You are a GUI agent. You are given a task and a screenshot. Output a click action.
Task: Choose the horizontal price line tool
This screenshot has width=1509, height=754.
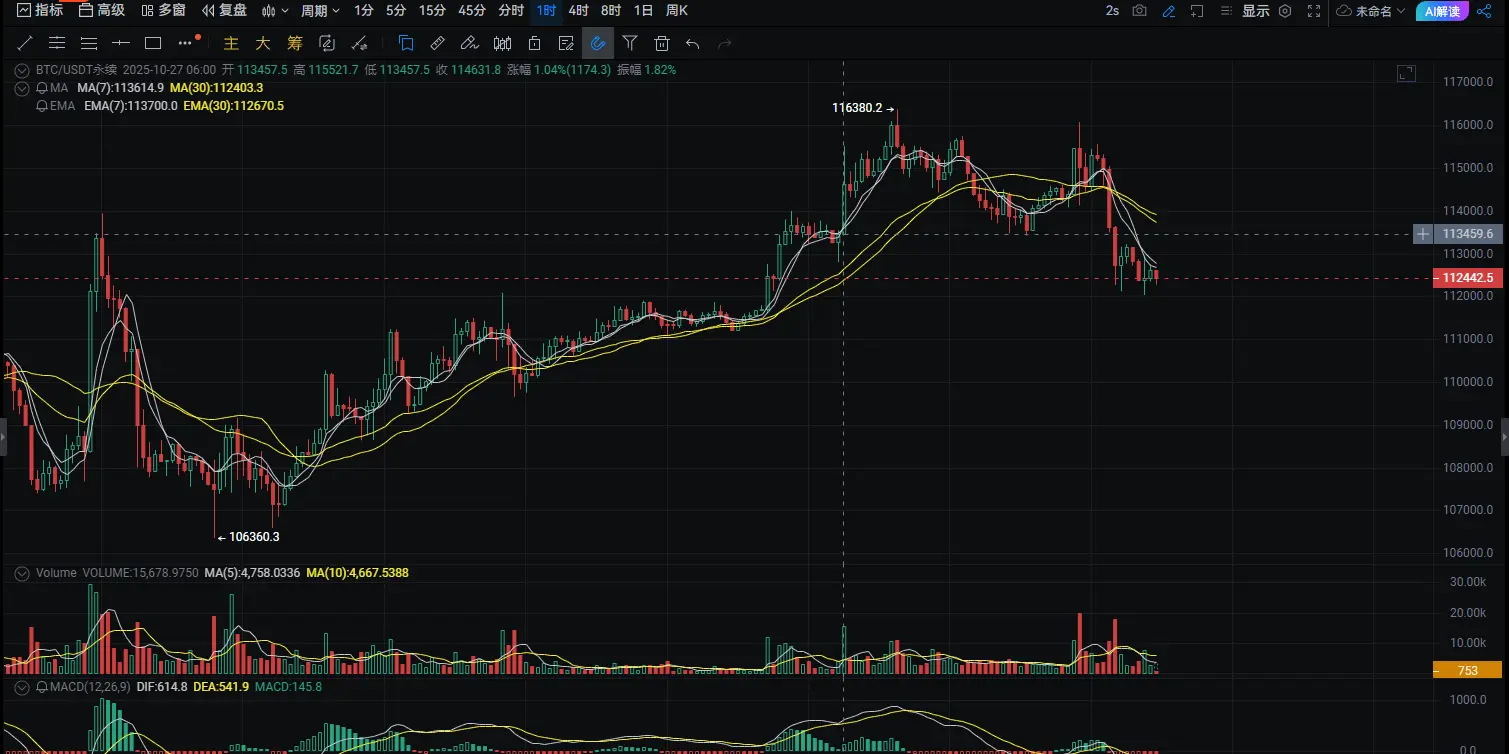(x=121, y=43)
